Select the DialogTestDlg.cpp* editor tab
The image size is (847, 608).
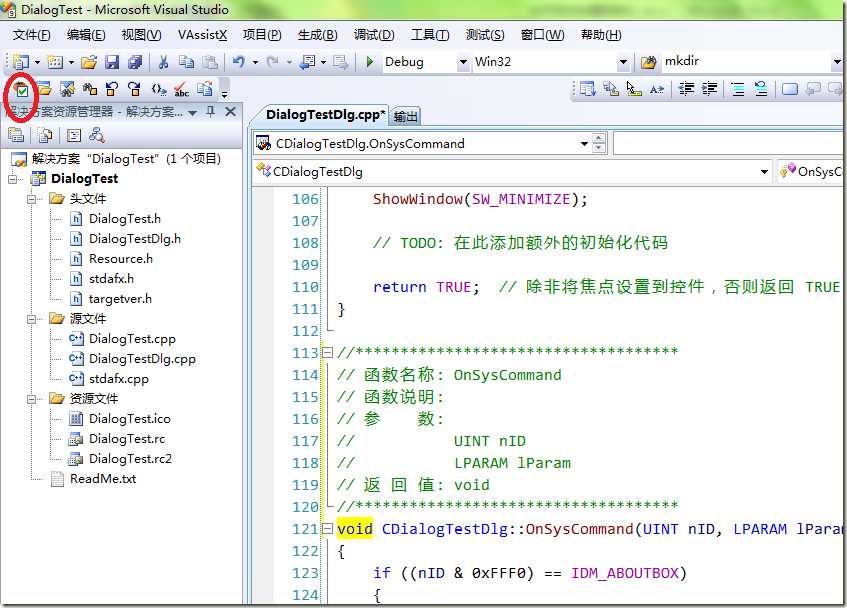click(x=325, y=114)
